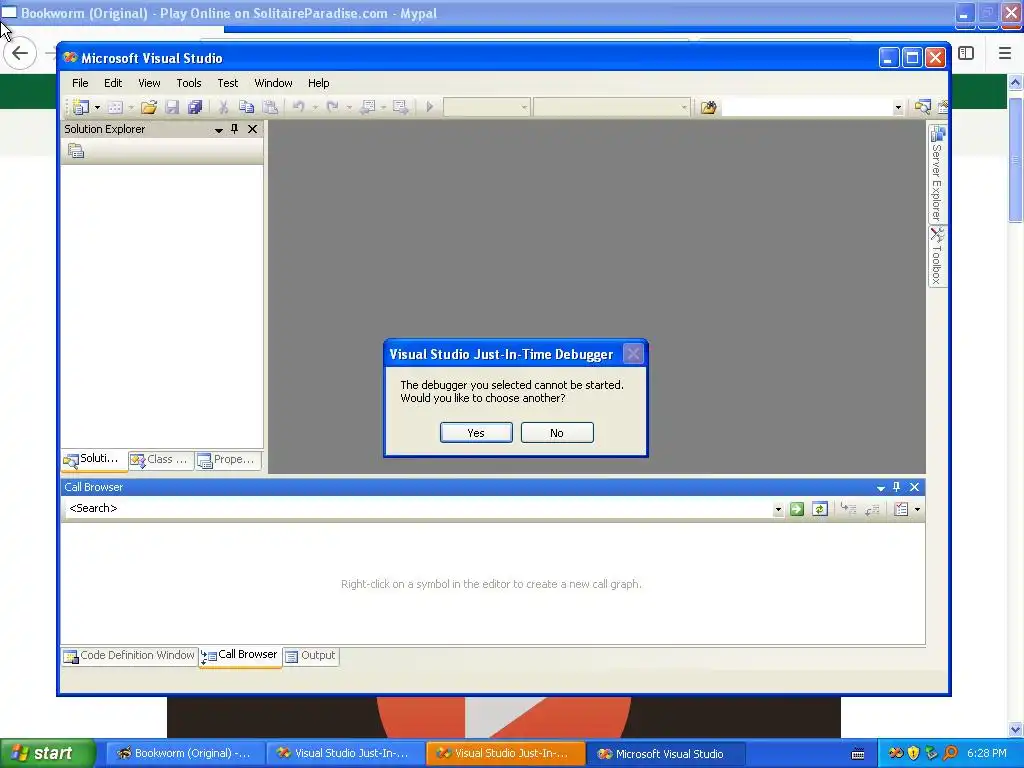Click the Properties icon in the Solution Explorer toolbar
Screen dimensions: 1024x768
coord(76,151)
